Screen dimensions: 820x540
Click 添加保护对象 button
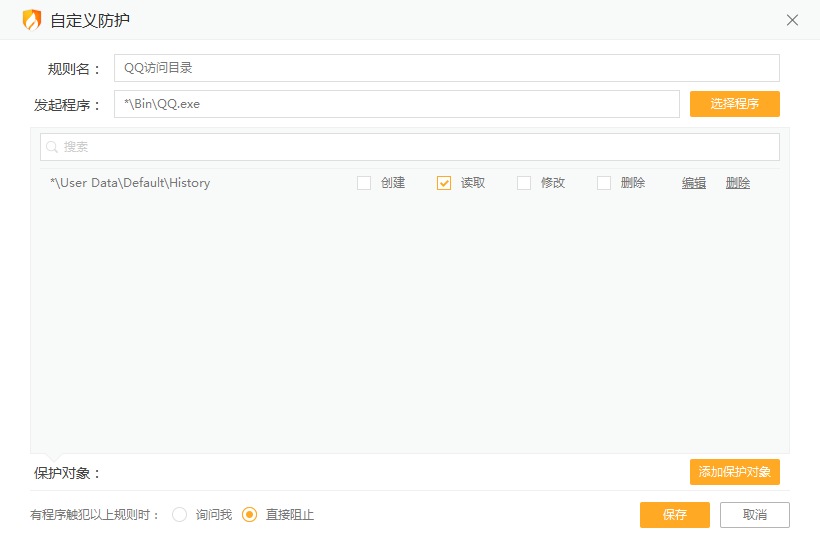pyautogui.click(x=735, y=472)
